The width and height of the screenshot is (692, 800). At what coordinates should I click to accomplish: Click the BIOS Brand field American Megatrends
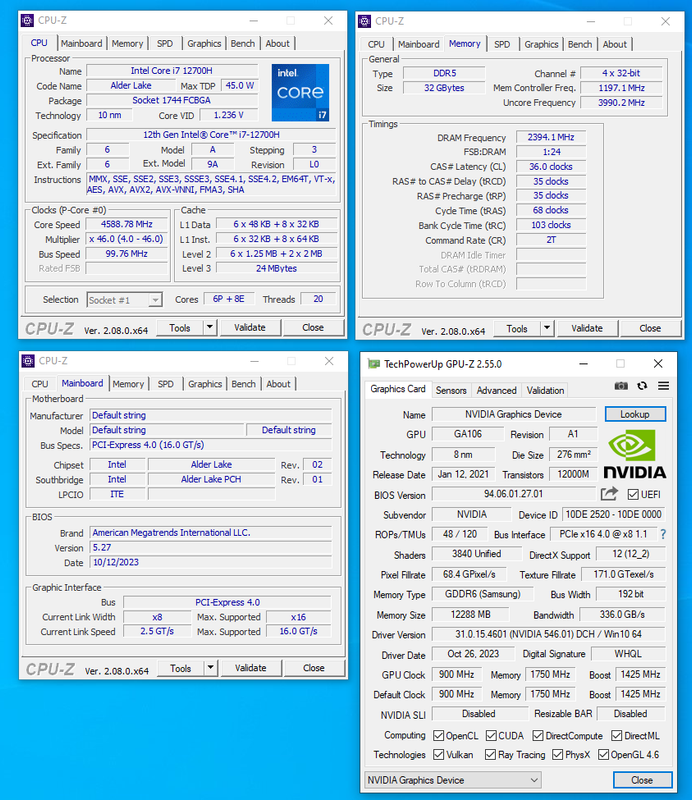pyautogui.click(x=211, y=533)
